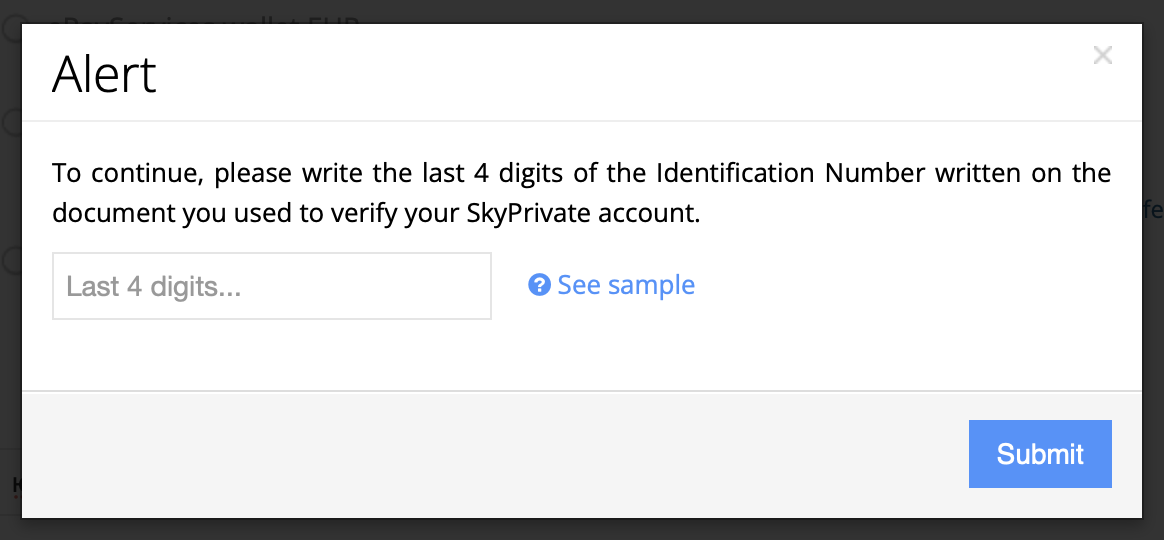This screenshot has width=1164, height=540.
Task: Open the See sample link
Action: tap(626, 286)
